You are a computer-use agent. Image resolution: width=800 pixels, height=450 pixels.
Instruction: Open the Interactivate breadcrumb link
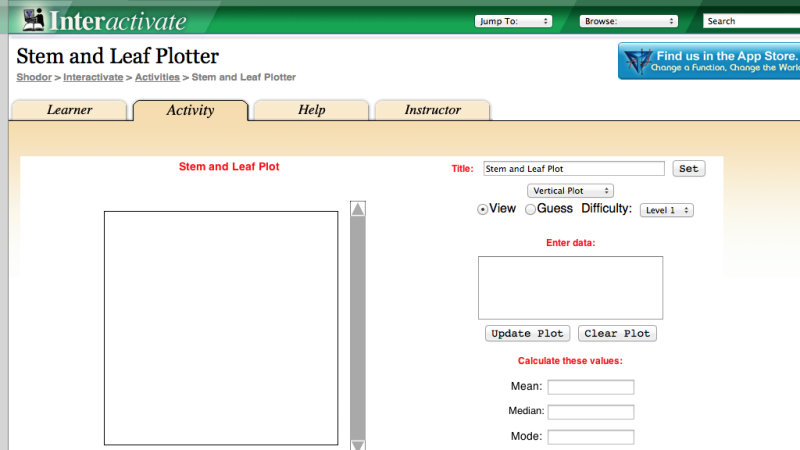tap(93, 77)
